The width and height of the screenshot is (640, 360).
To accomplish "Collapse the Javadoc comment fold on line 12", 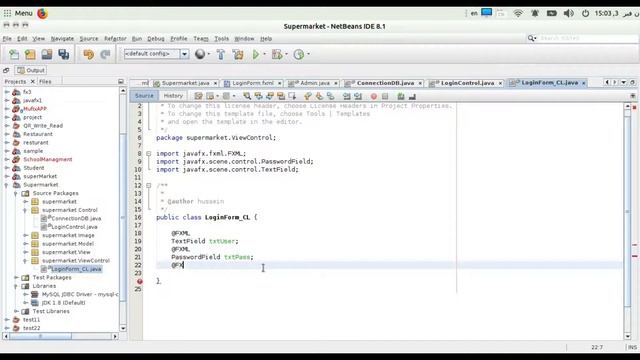I will [x=149, y=185].
